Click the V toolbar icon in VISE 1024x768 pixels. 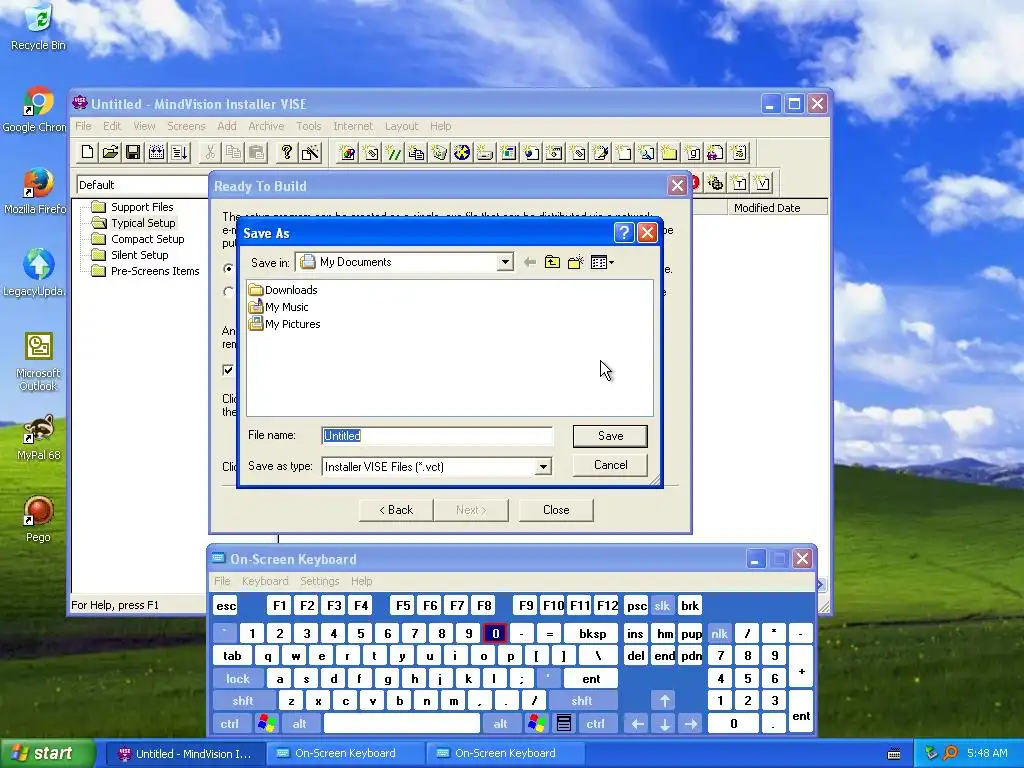[x=762, y=183]
